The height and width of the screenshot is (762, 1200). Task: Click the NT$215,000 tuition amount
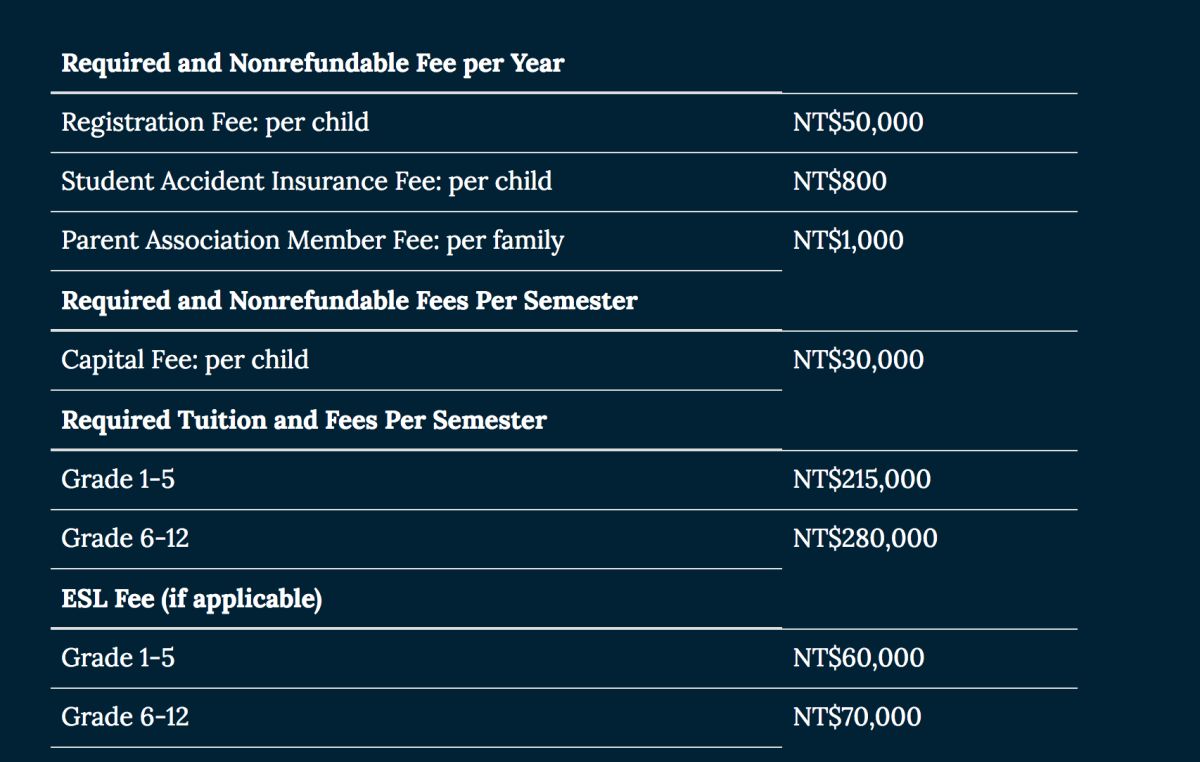[861, 479]
